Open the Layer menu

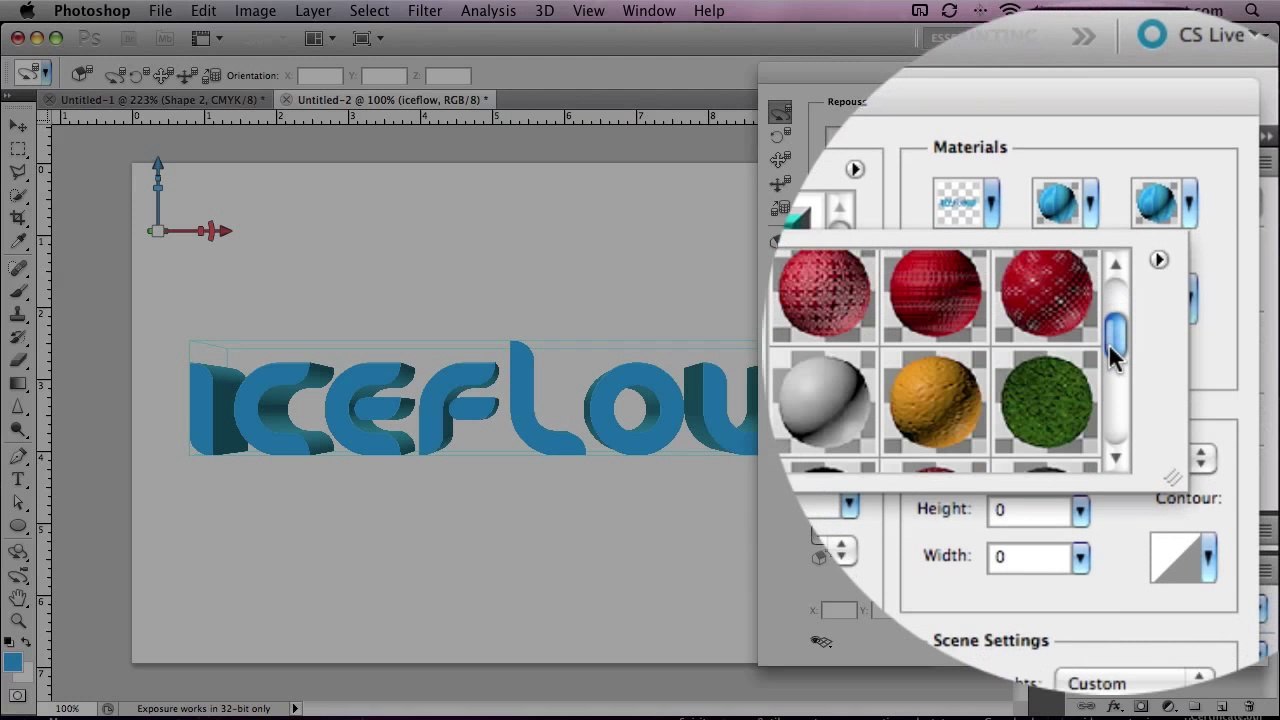313,11
